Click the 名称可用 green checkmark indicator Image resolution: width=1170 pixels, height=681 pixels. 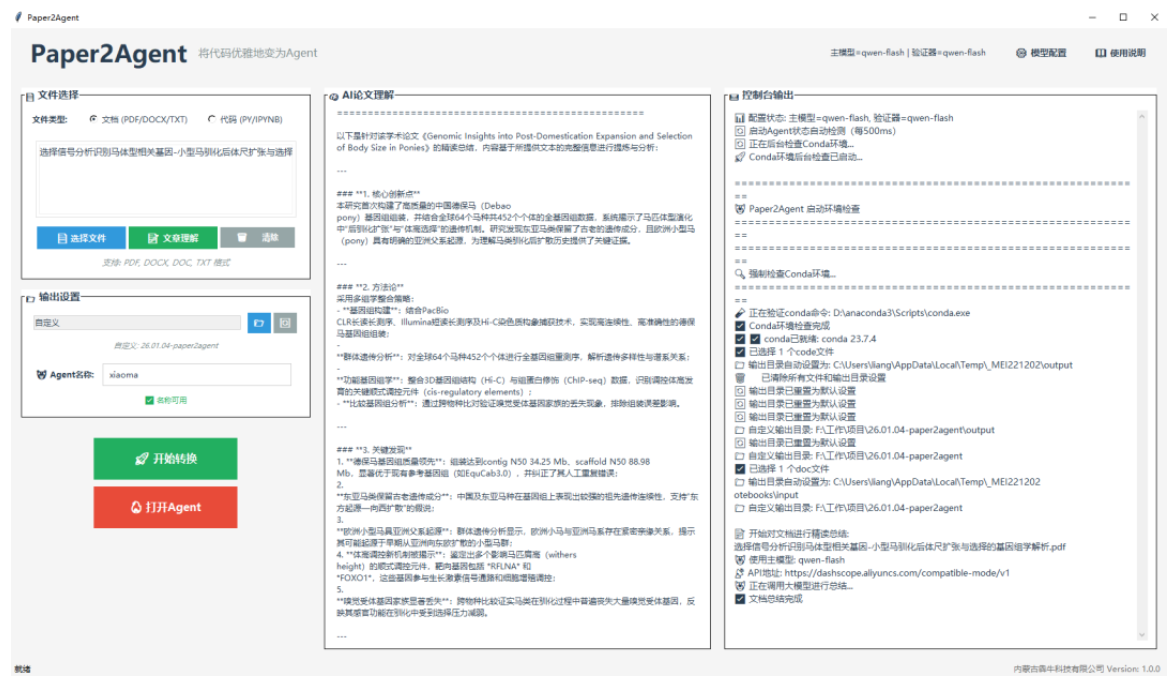tap(149, 400)
